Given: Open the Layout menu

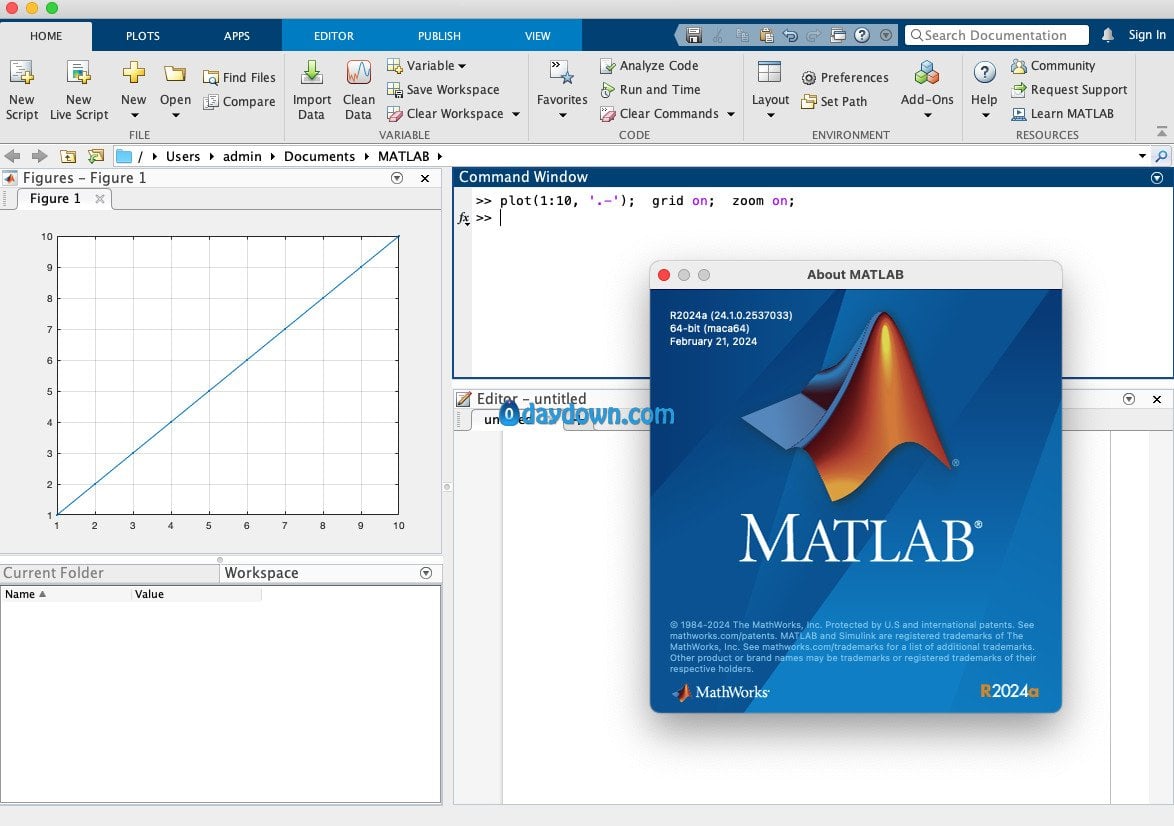Looking at the screenshot, I should click(770, 91).
